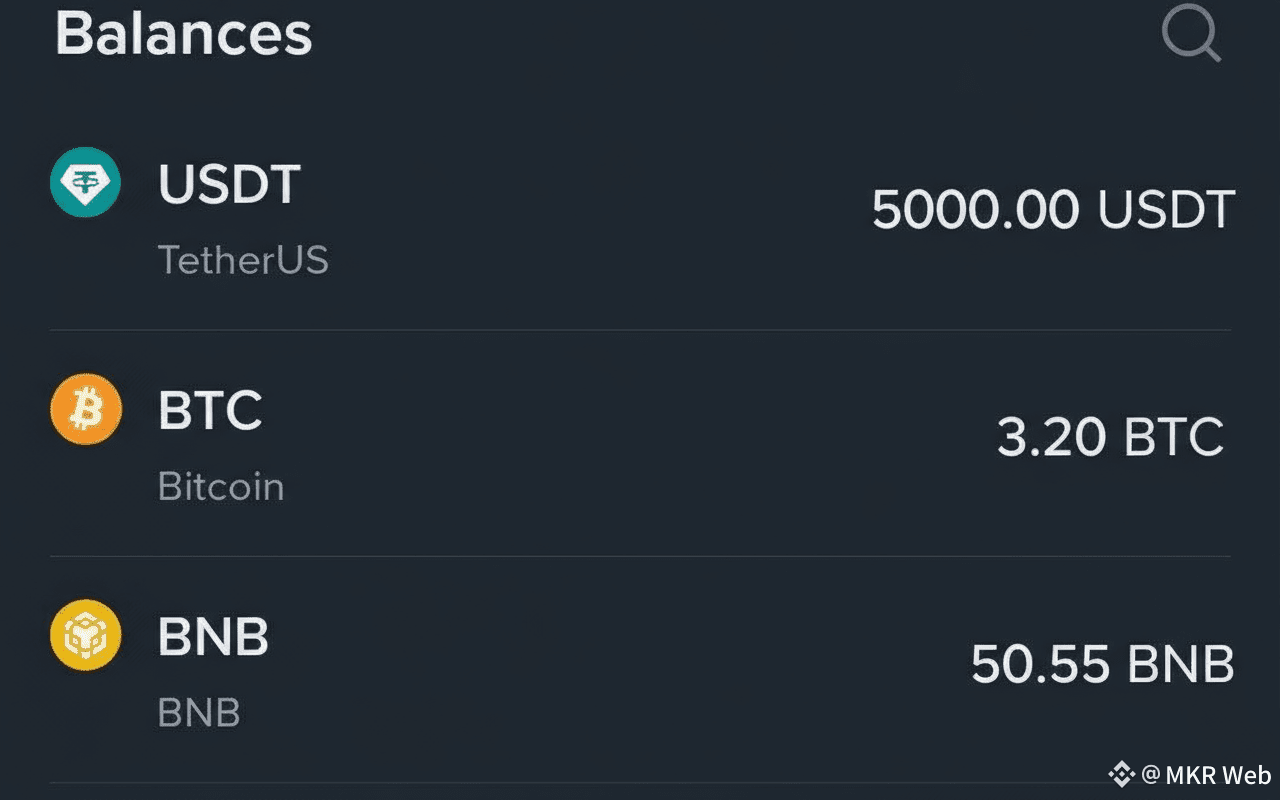Click the Binance logo in the watermark

pos(1121,774)
